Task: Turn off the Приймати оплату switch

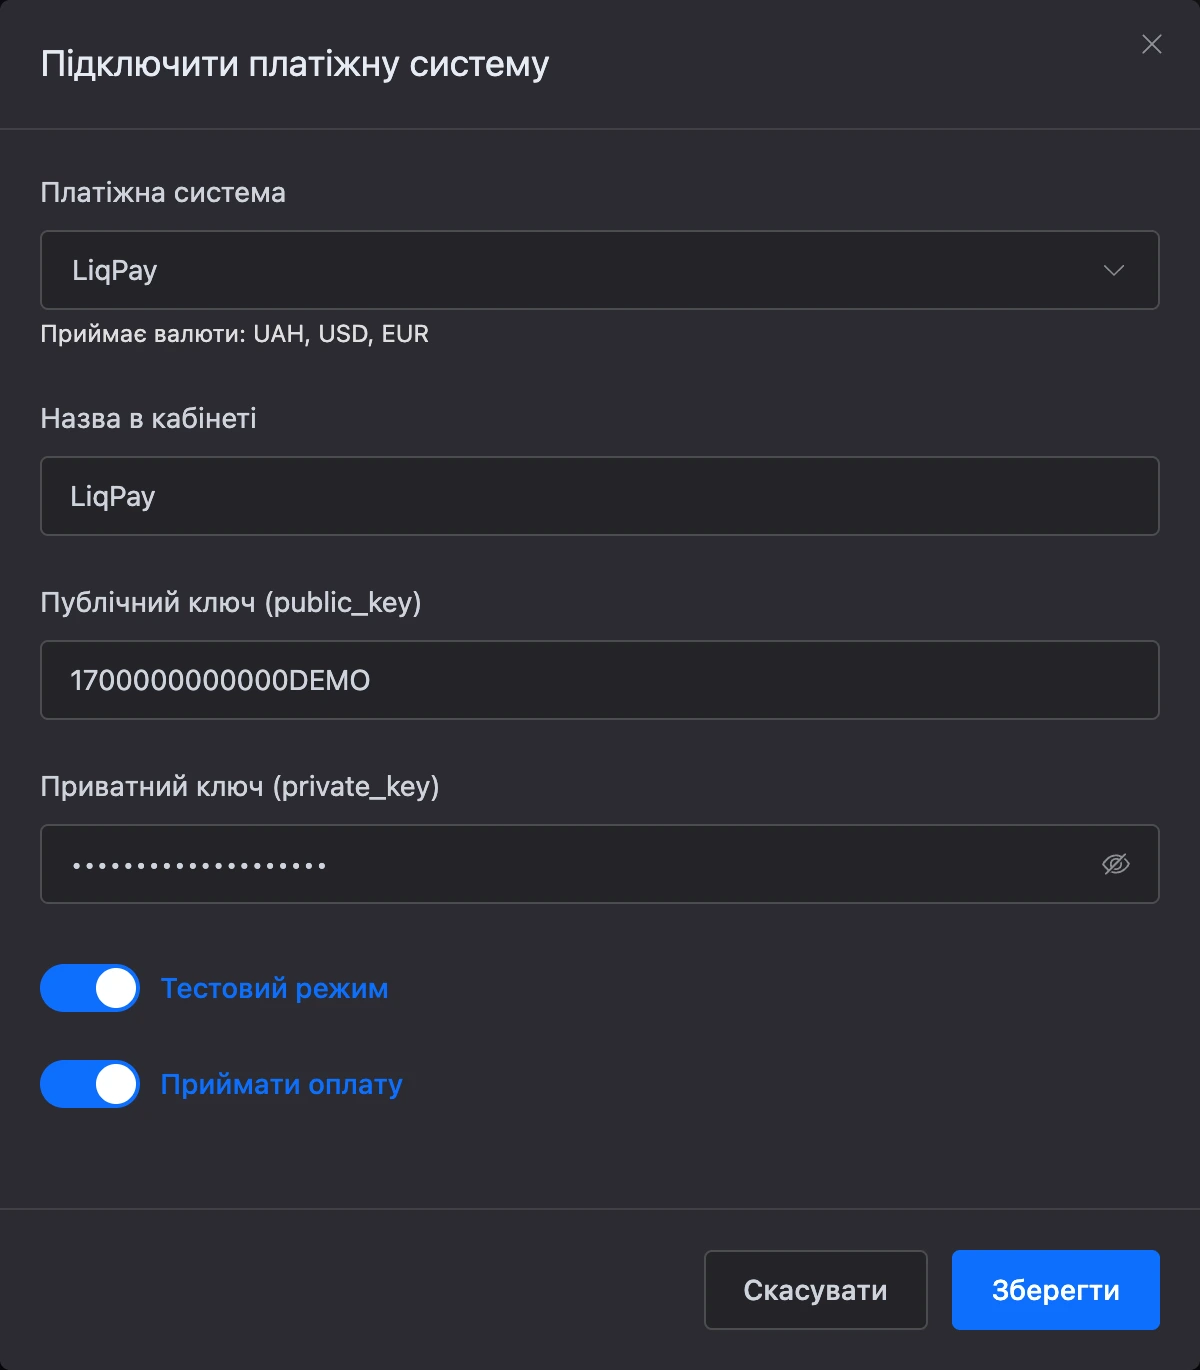Action: [x=90, y=1084]
